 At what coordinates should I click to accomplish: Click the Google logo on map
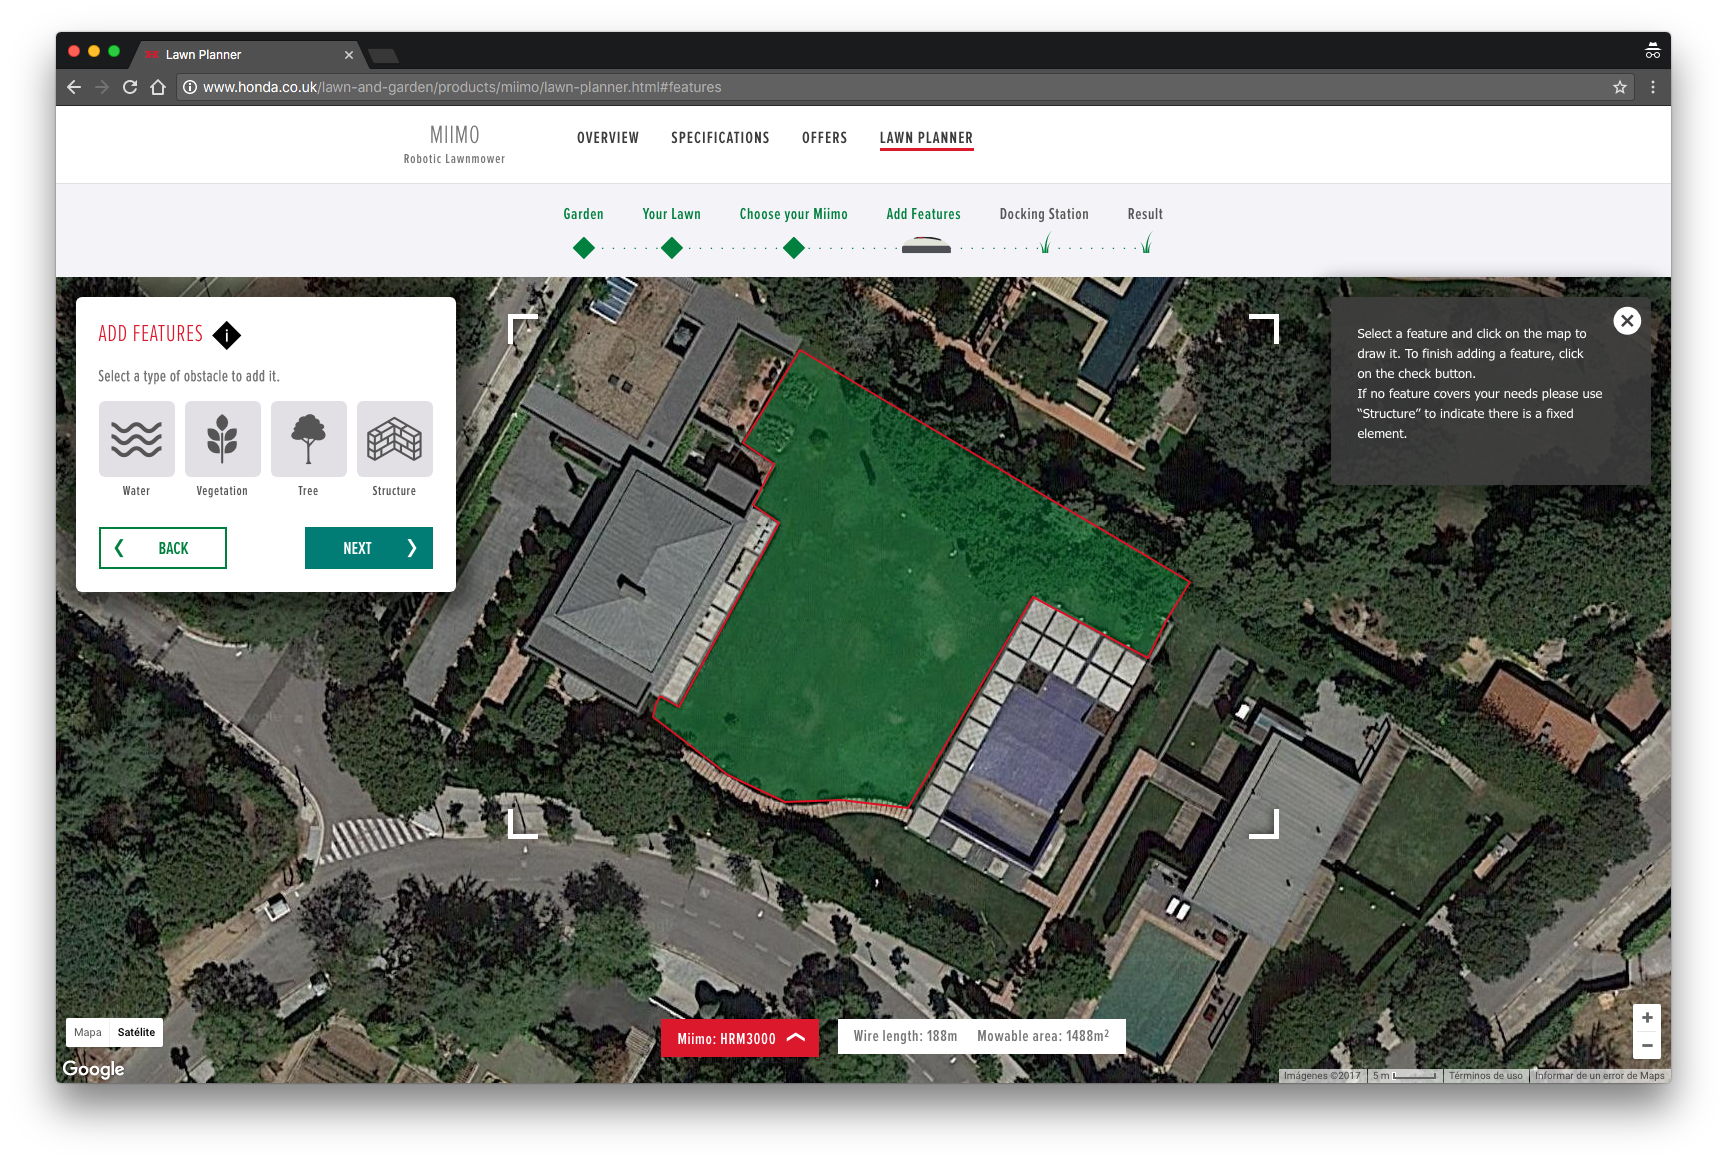[93, 1069]
